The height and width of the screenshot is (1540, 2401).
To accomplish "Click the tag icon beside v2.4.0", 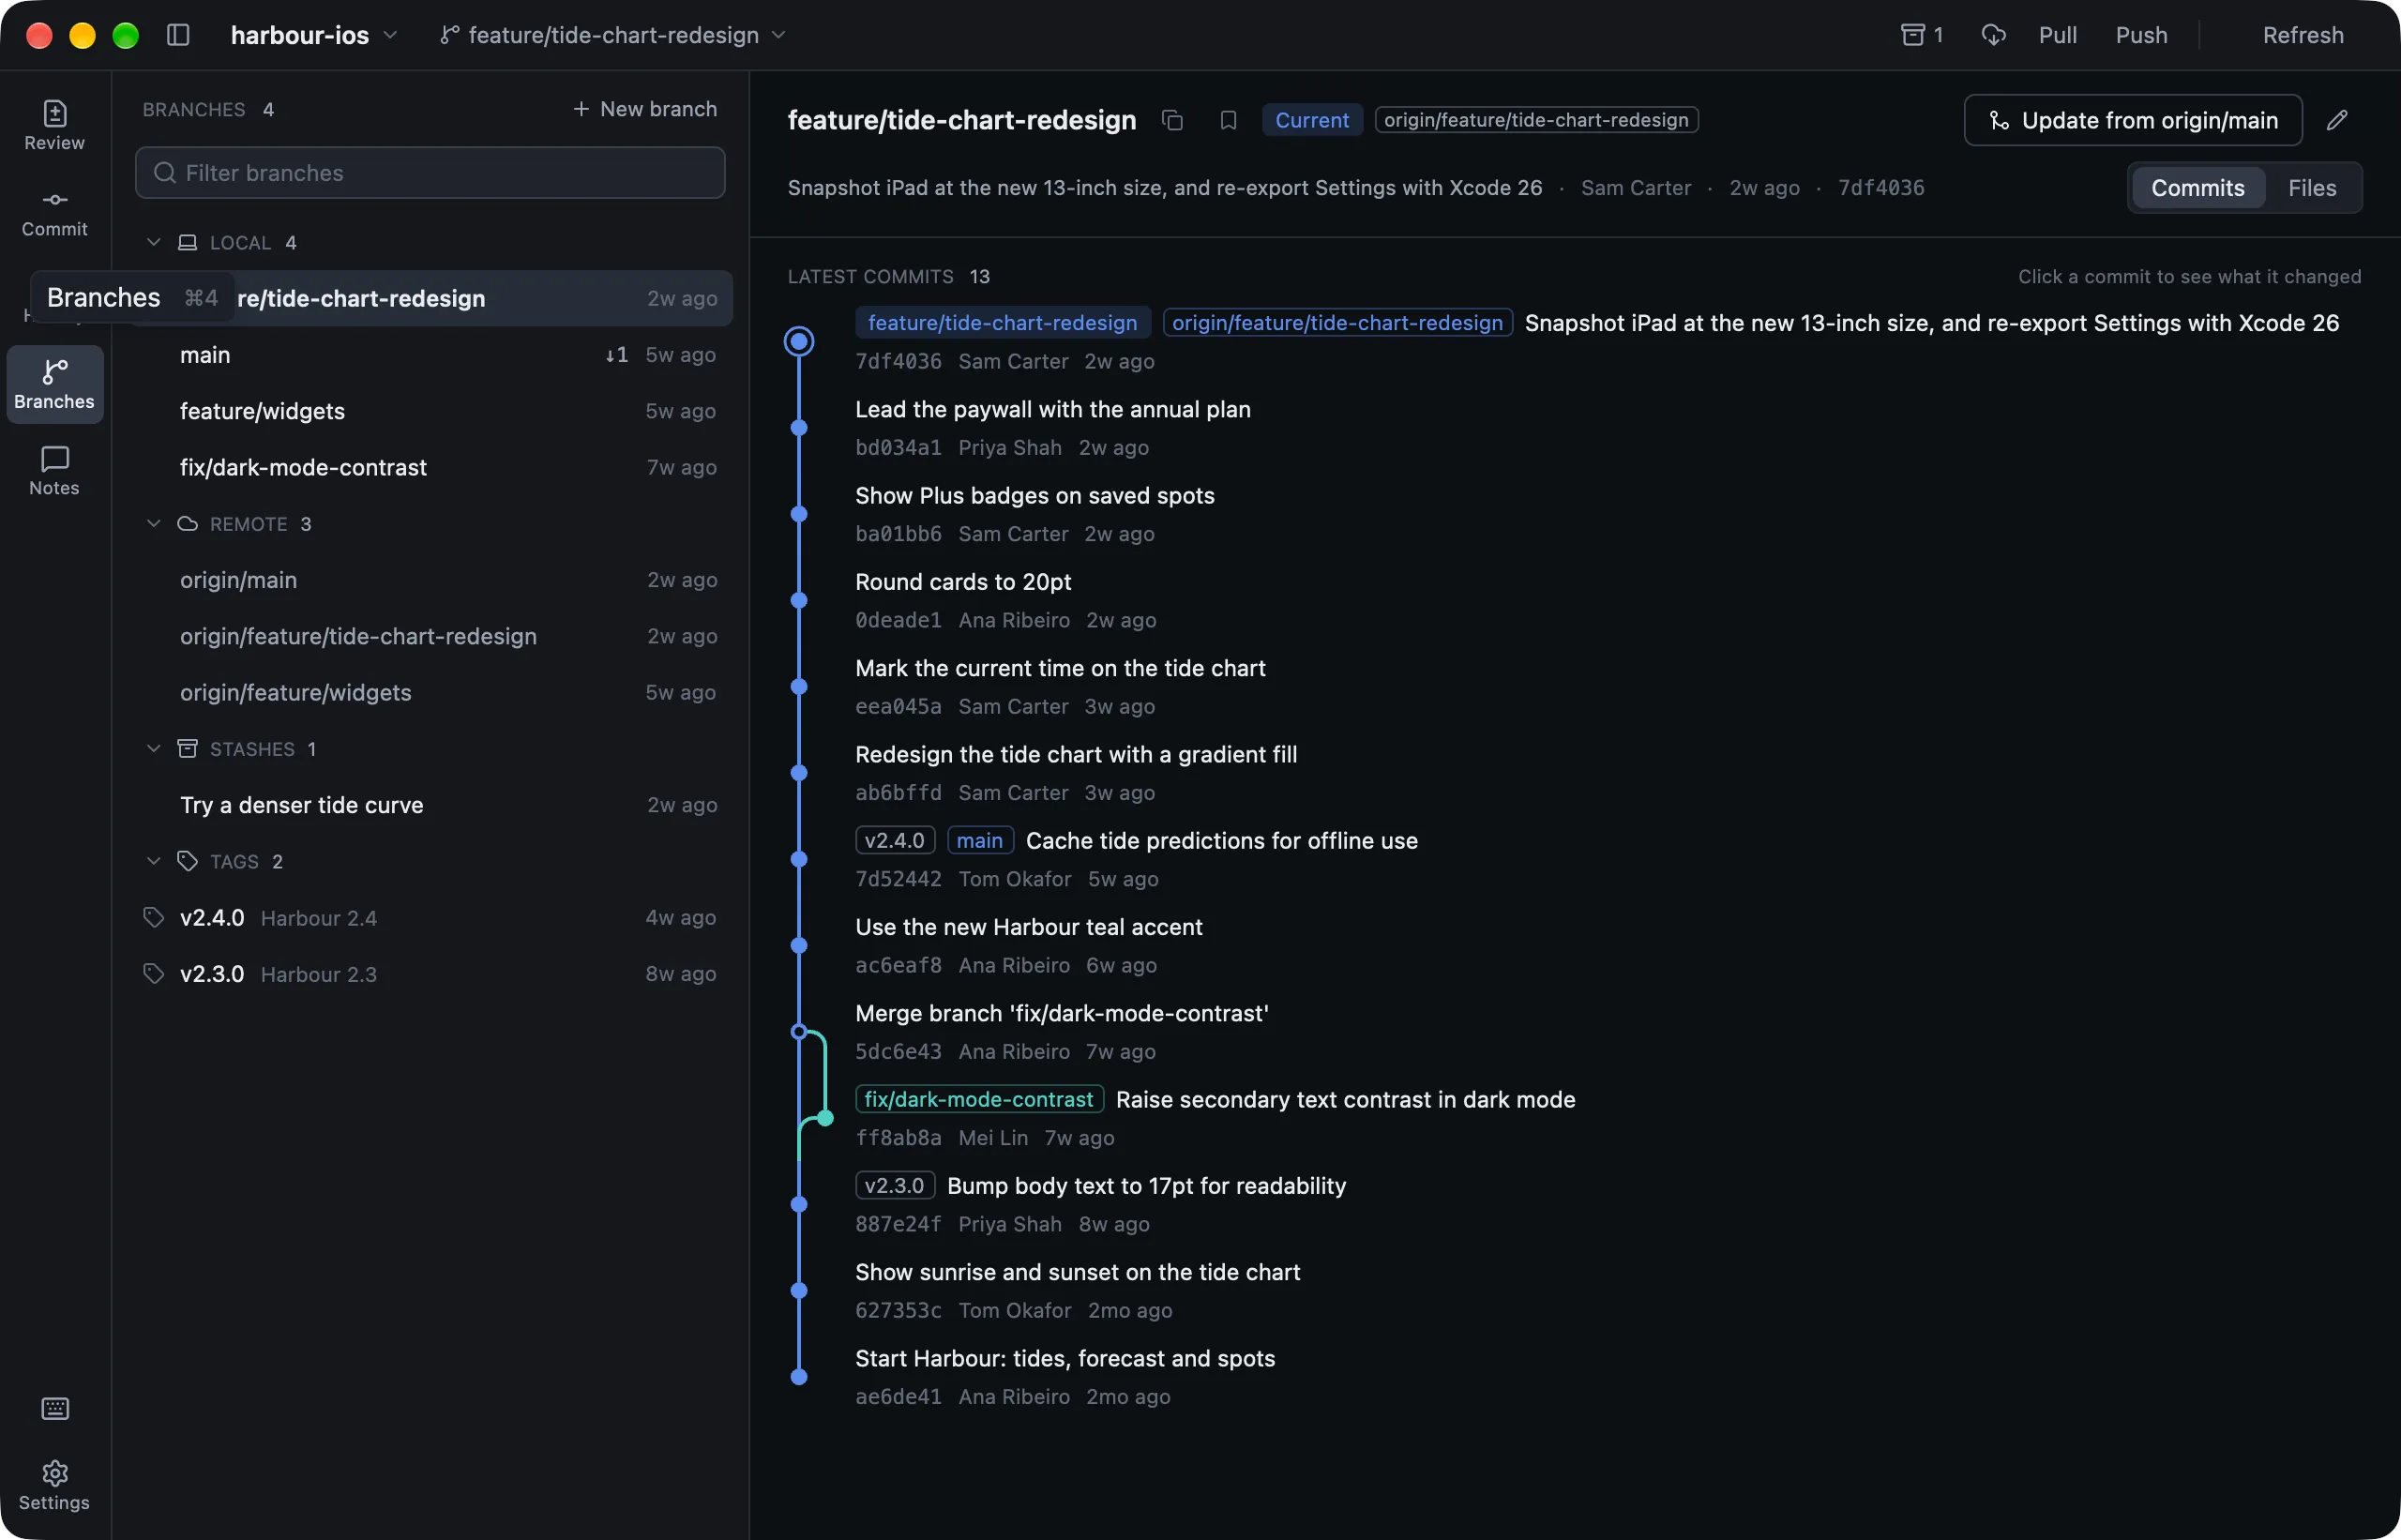I will [x=153, y=917].
